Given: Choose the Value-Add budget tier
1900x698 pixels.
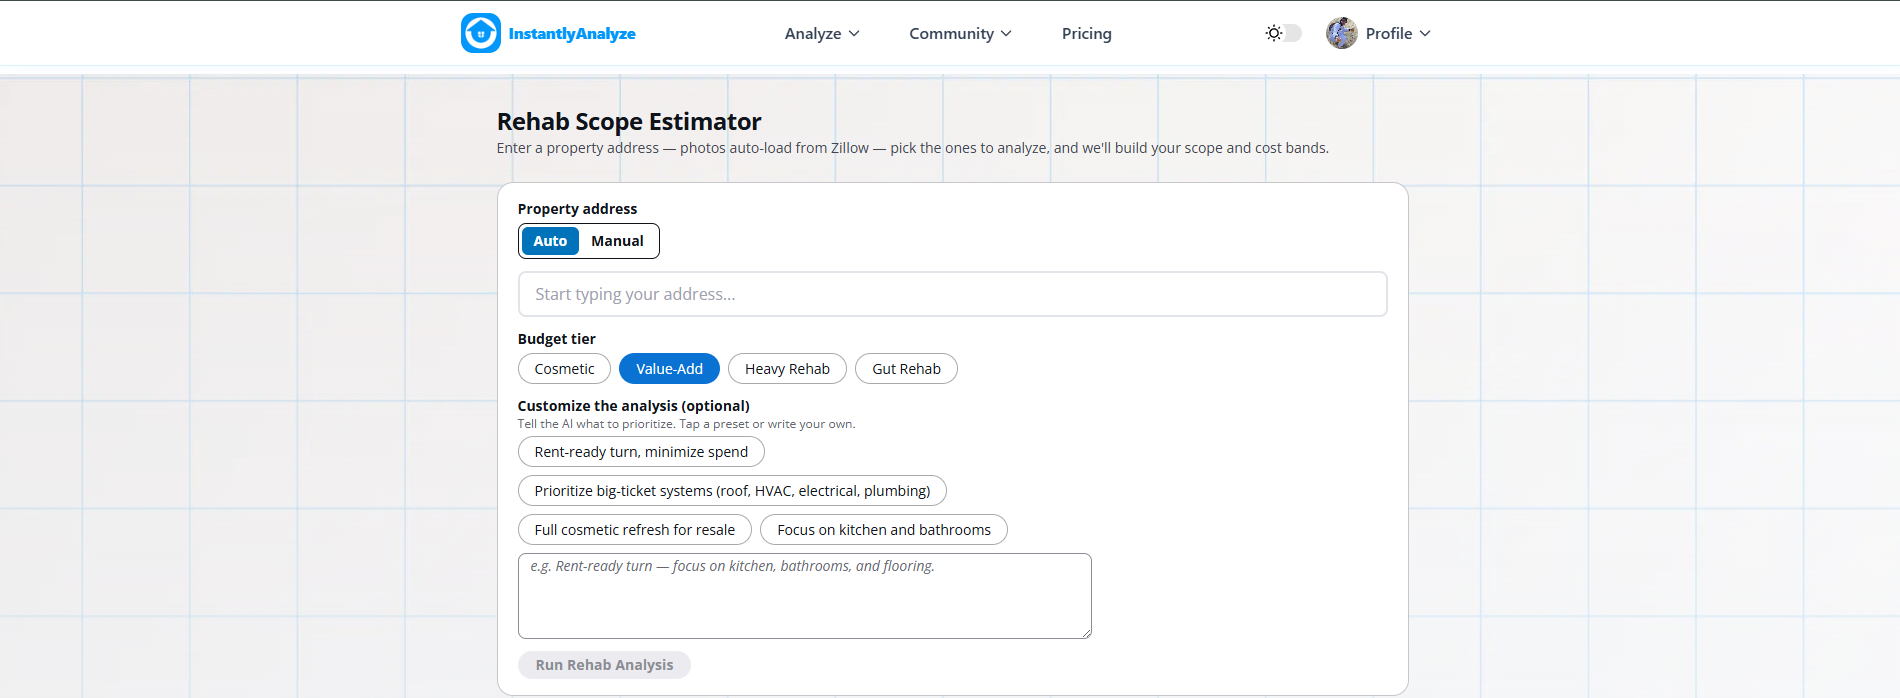Looking at the screenshot, I should click(669, 369).
